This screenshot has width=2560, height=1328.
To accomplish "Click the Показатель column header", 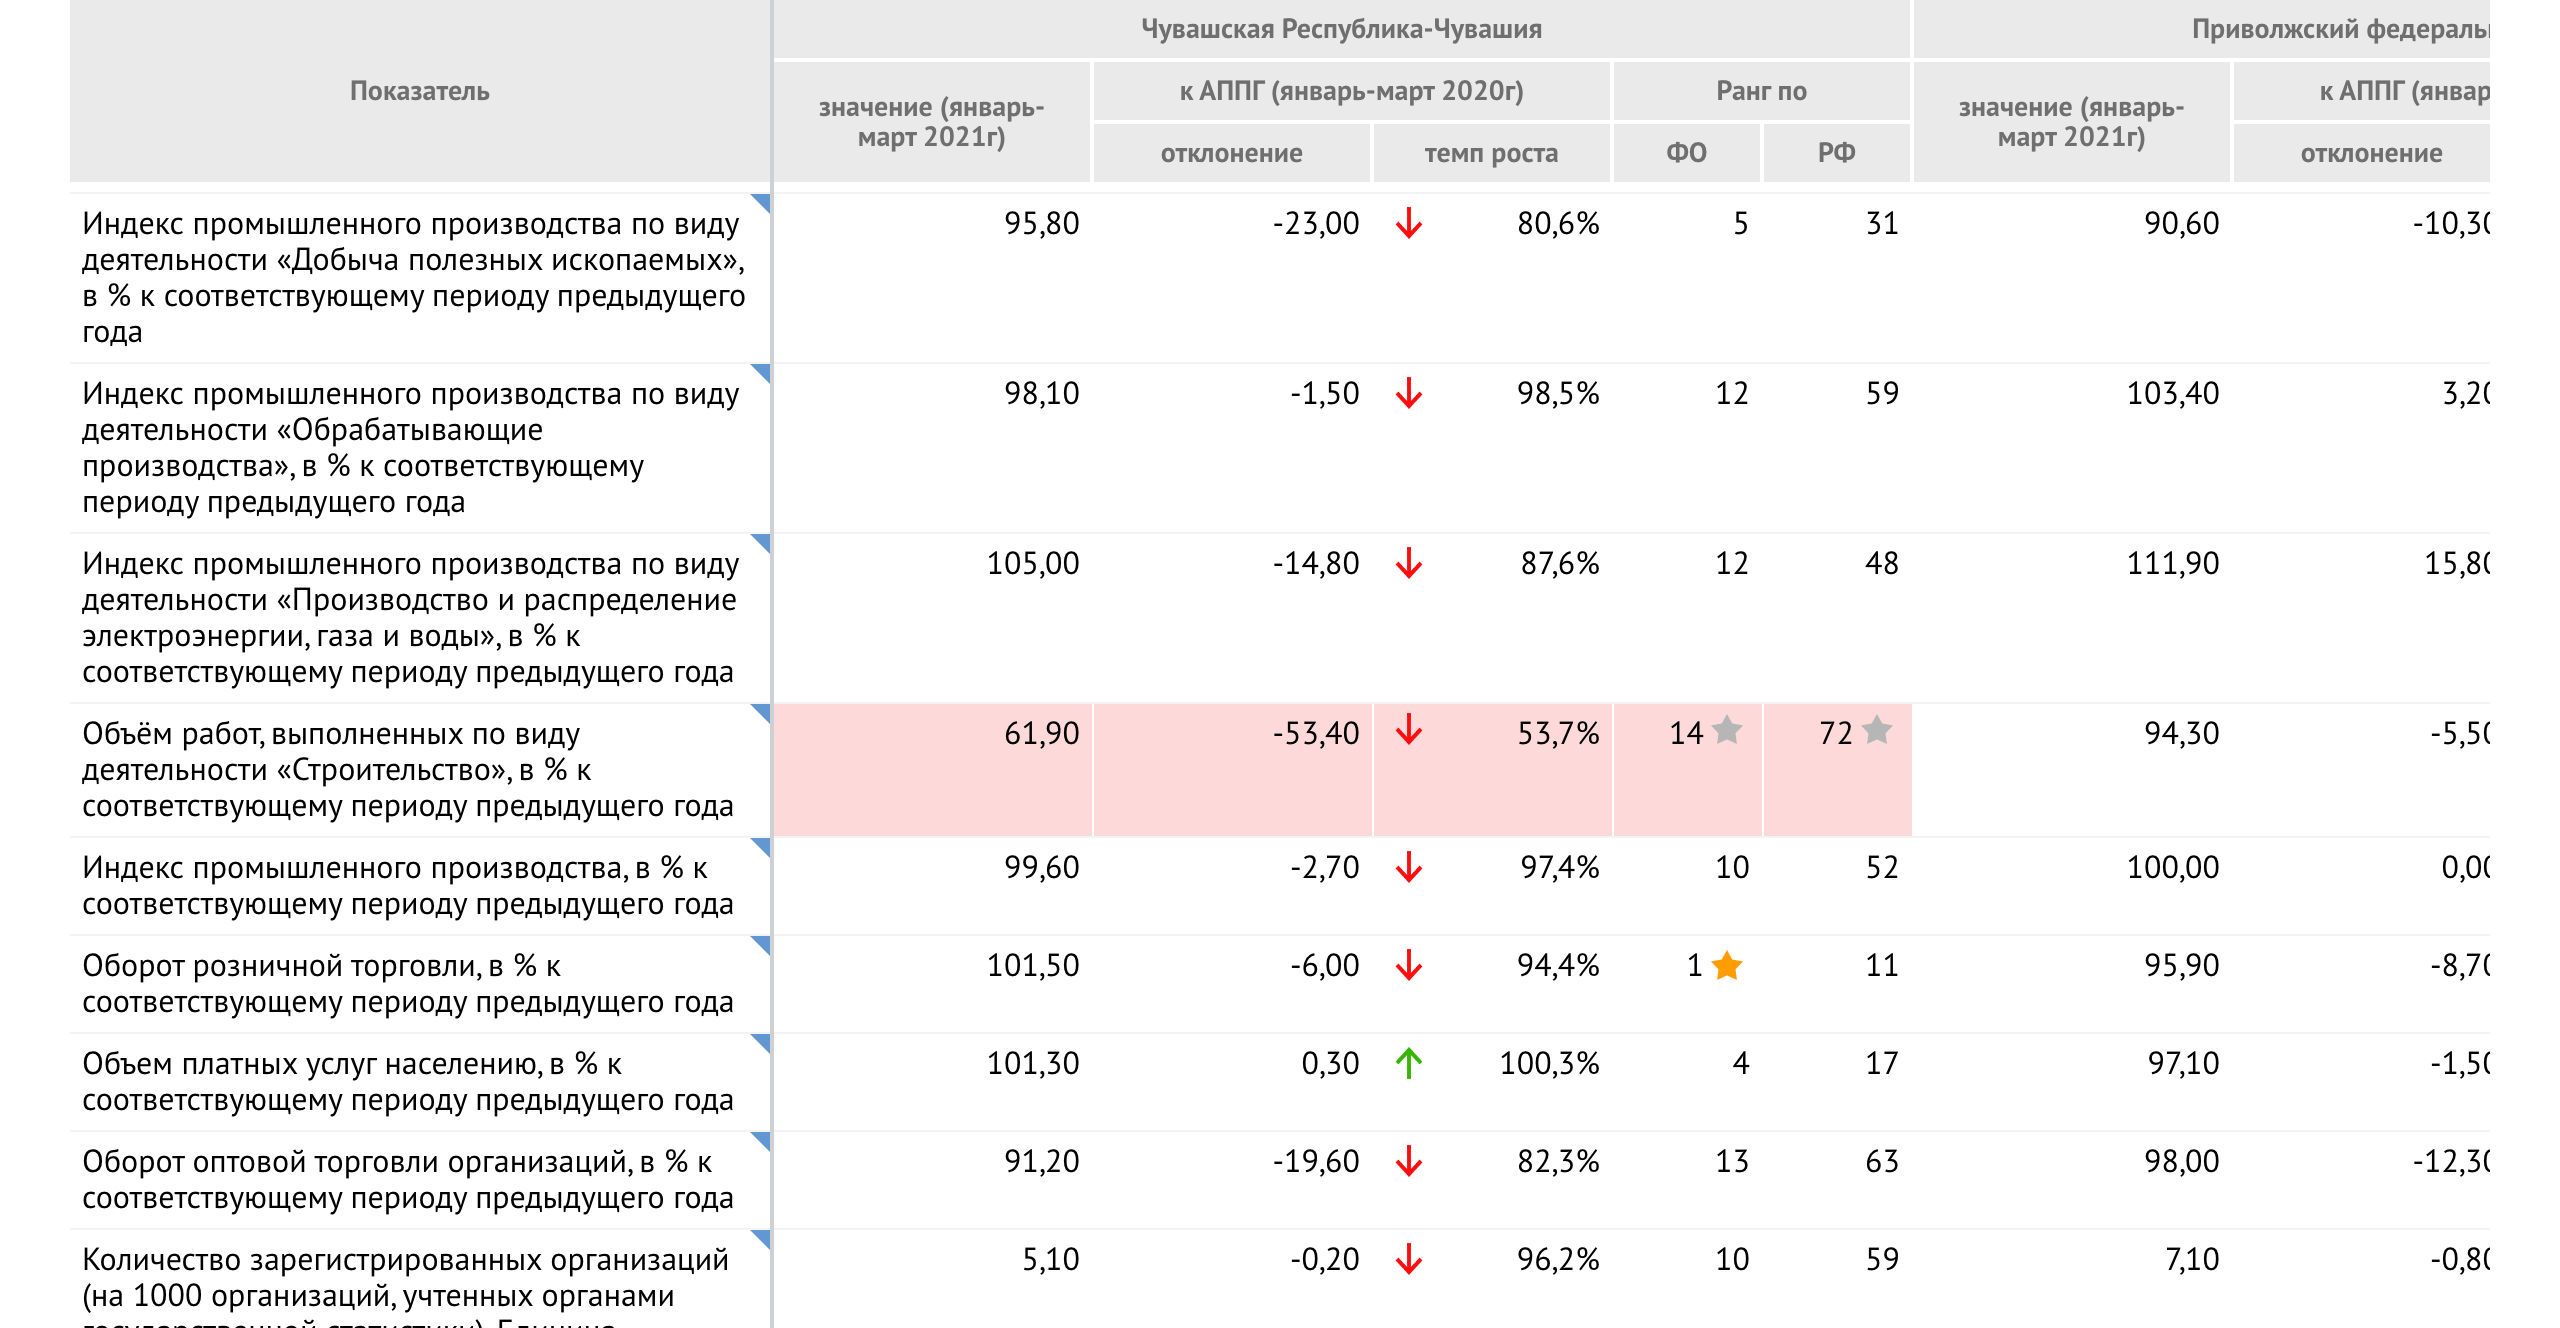I will 420,91.
